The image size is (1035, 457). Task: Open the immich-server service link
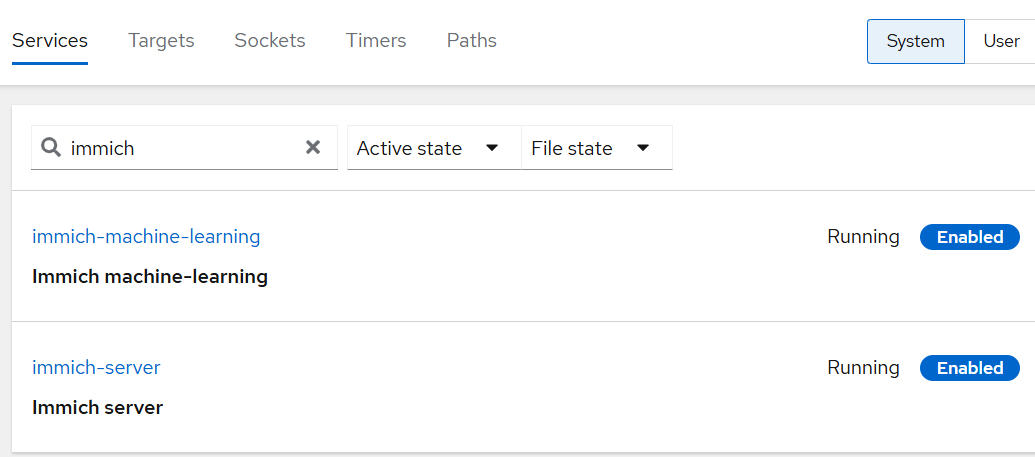[96, 368]
